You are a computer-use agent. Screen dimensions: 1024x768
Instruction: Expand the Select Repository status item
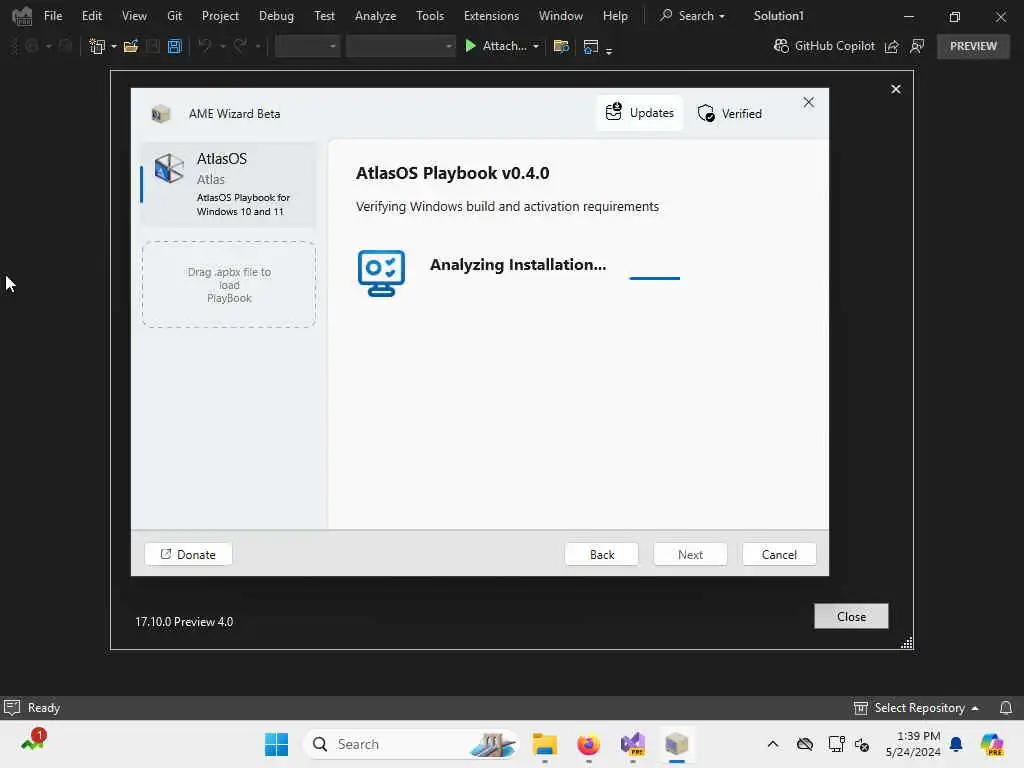[916, 708]
